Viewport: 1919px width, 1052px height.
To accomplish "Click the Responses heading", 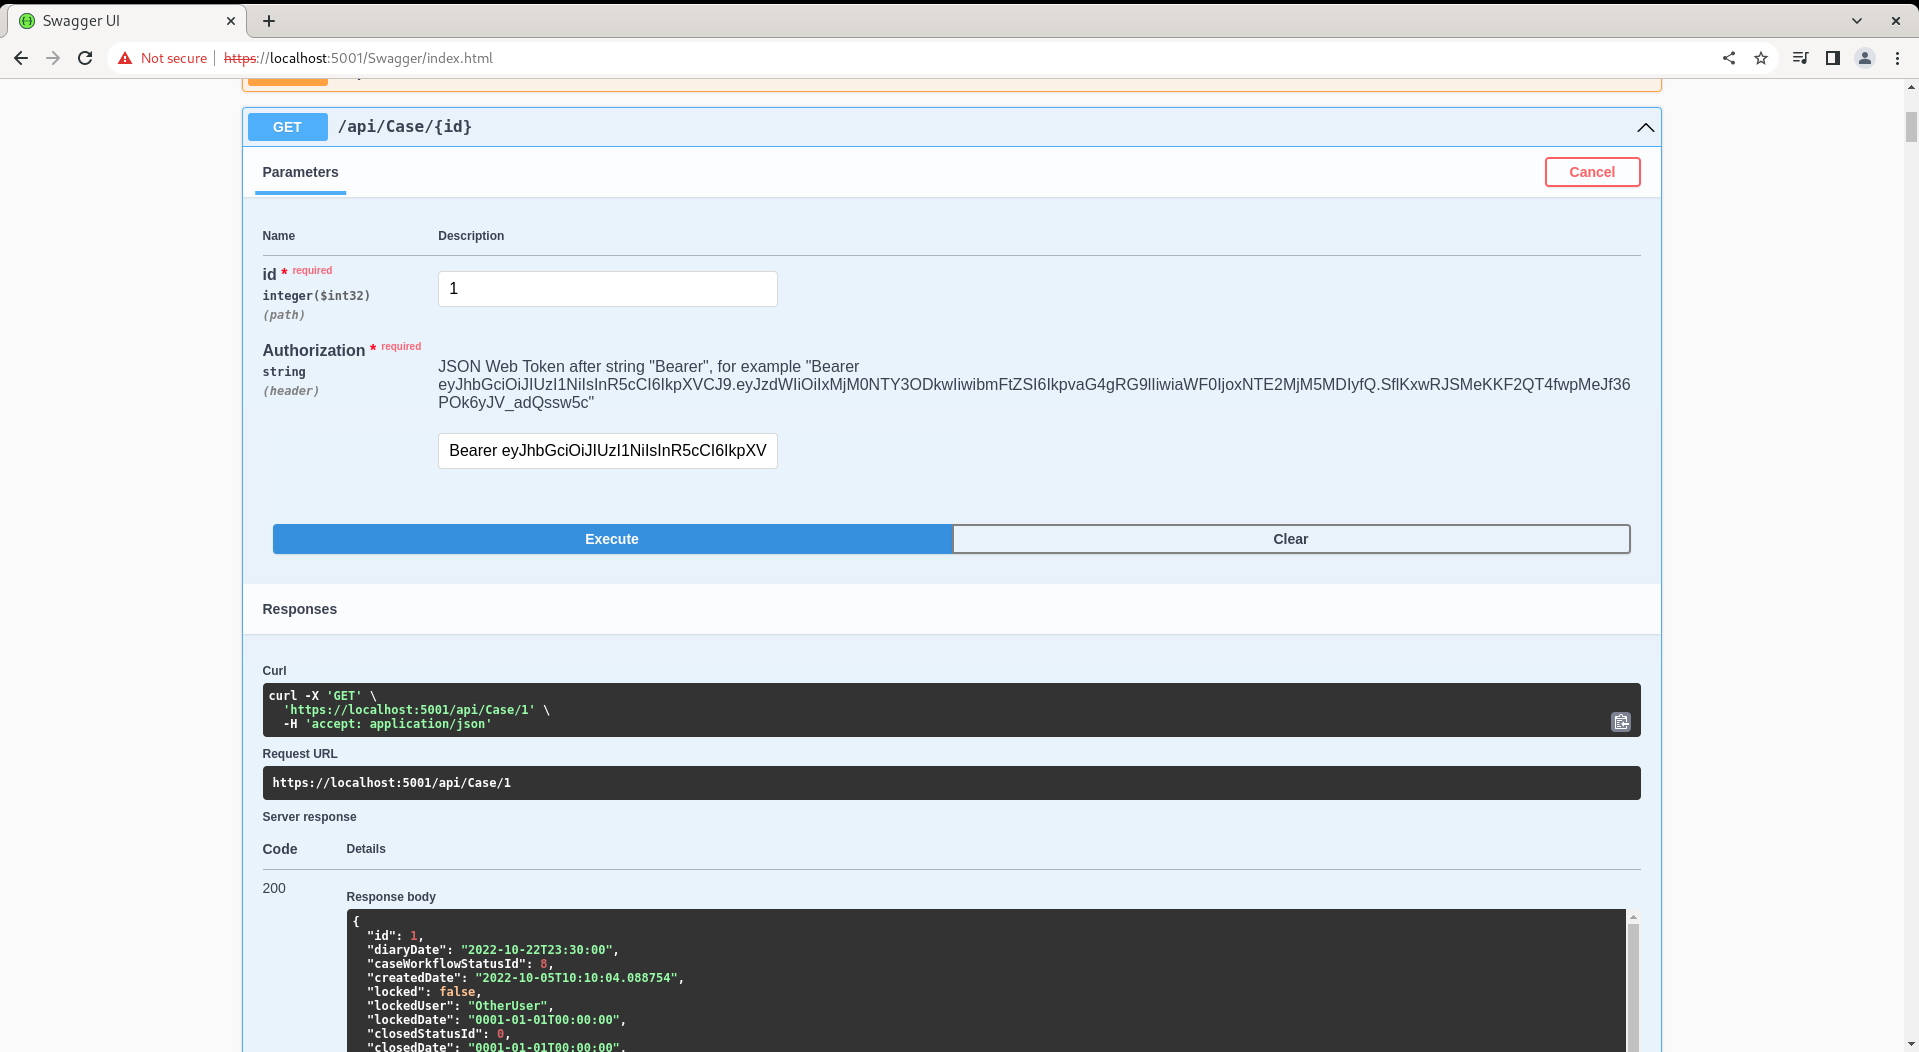I will (299, 609).
